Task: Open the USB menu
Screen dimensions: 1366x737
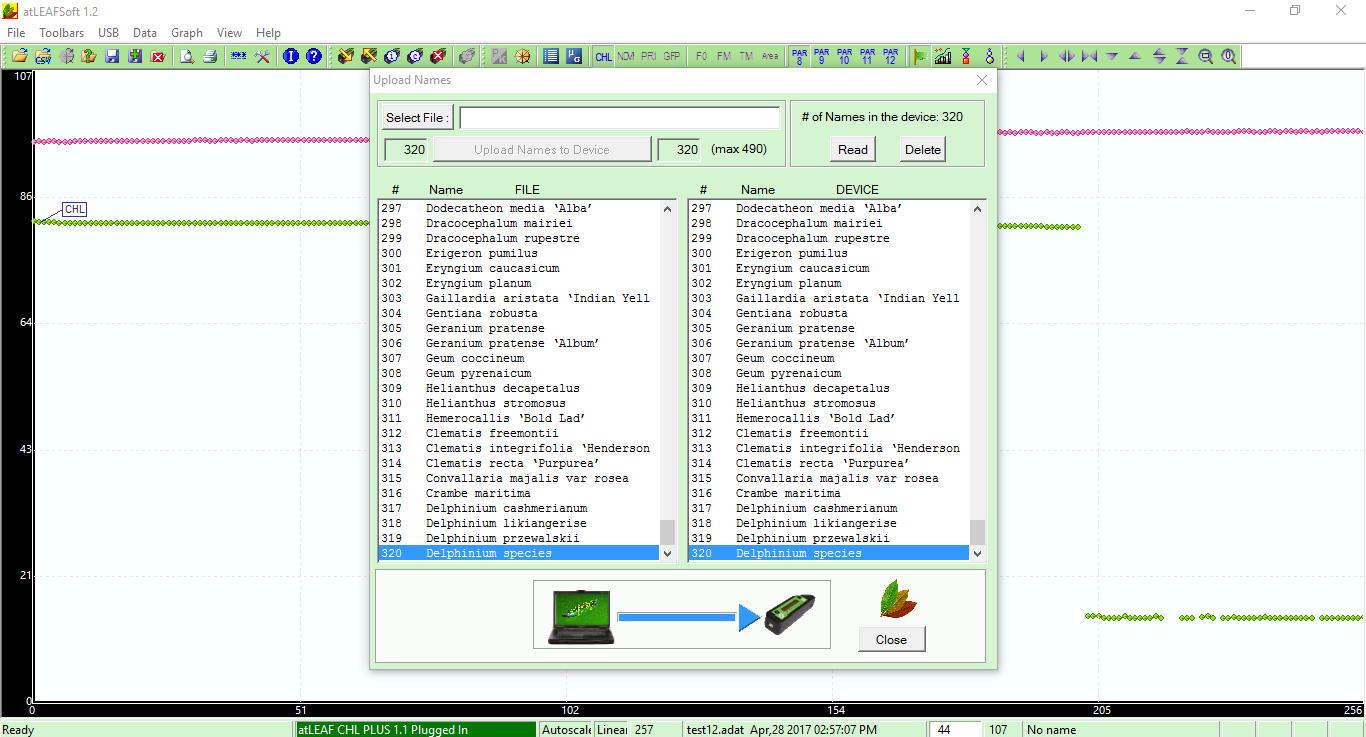Action: tap(108, 33)
